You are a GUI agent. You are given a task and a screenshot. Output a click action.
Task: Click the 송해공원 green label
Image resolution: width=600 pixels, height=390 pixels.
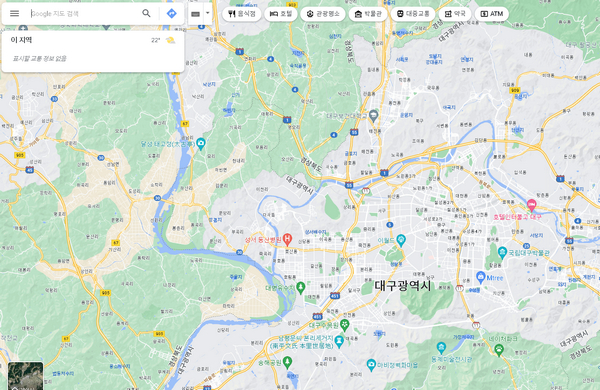pos(269,362)
